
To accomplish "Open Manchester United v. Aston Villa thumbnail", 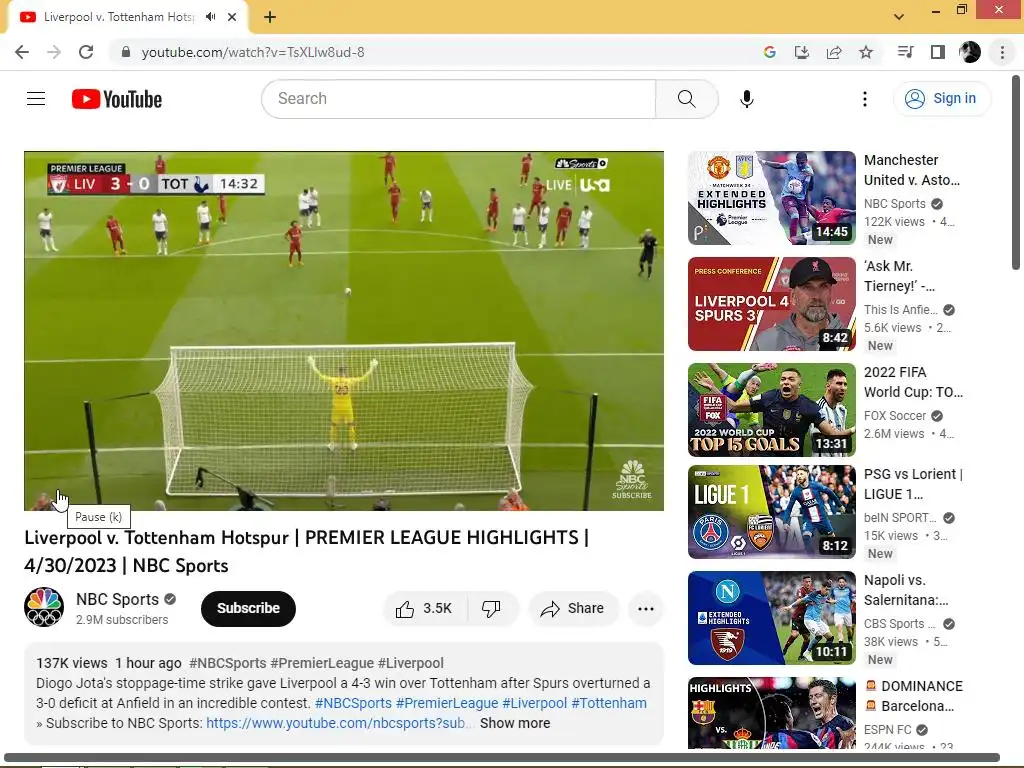I will click(772, 198).
